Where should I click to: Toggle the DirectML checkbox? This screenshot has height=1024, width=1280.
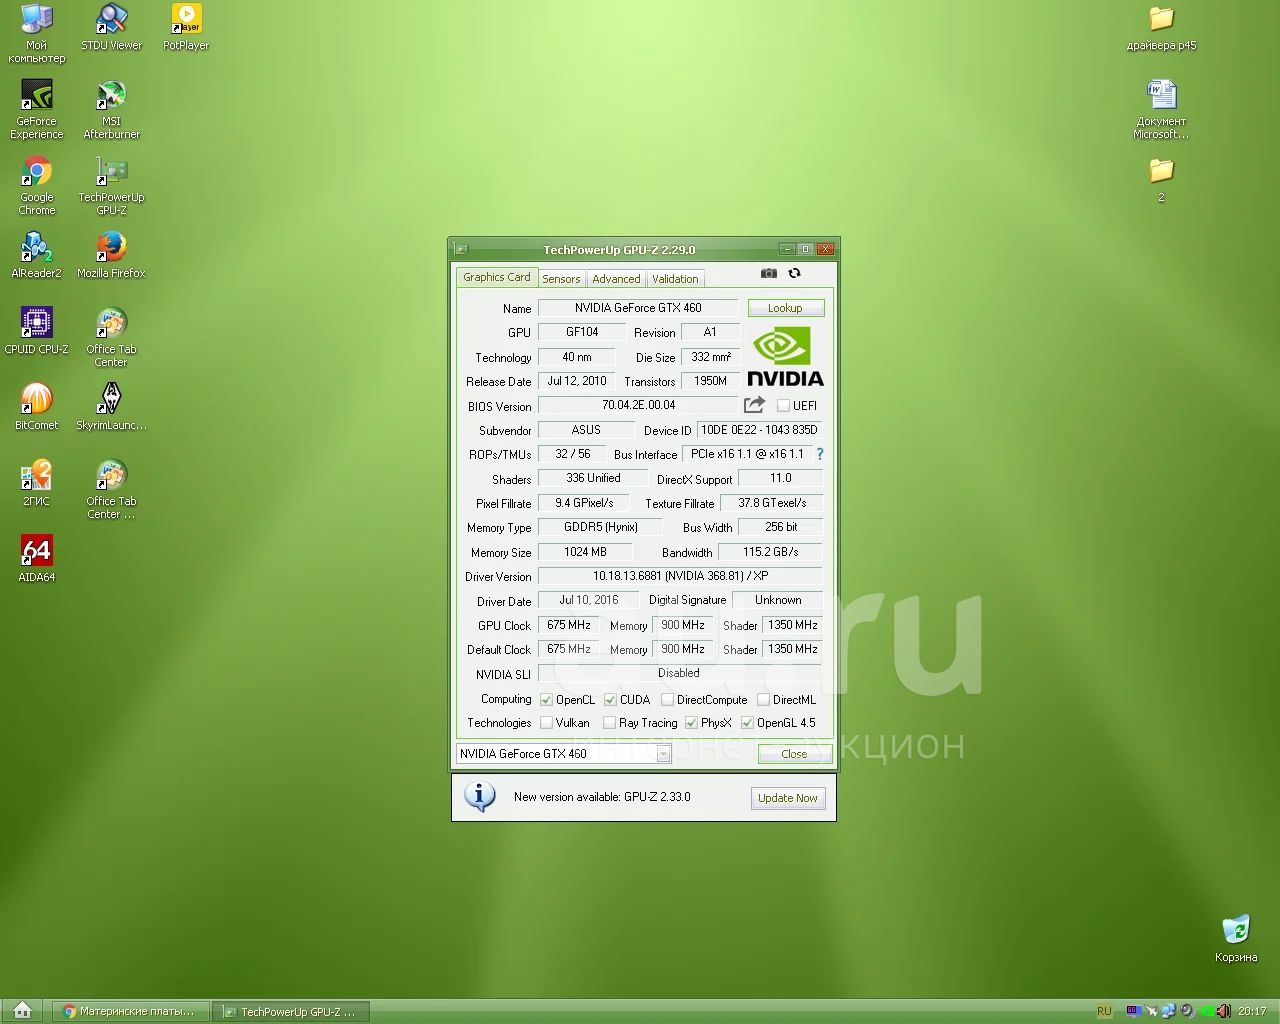click(x=763, y=700)
